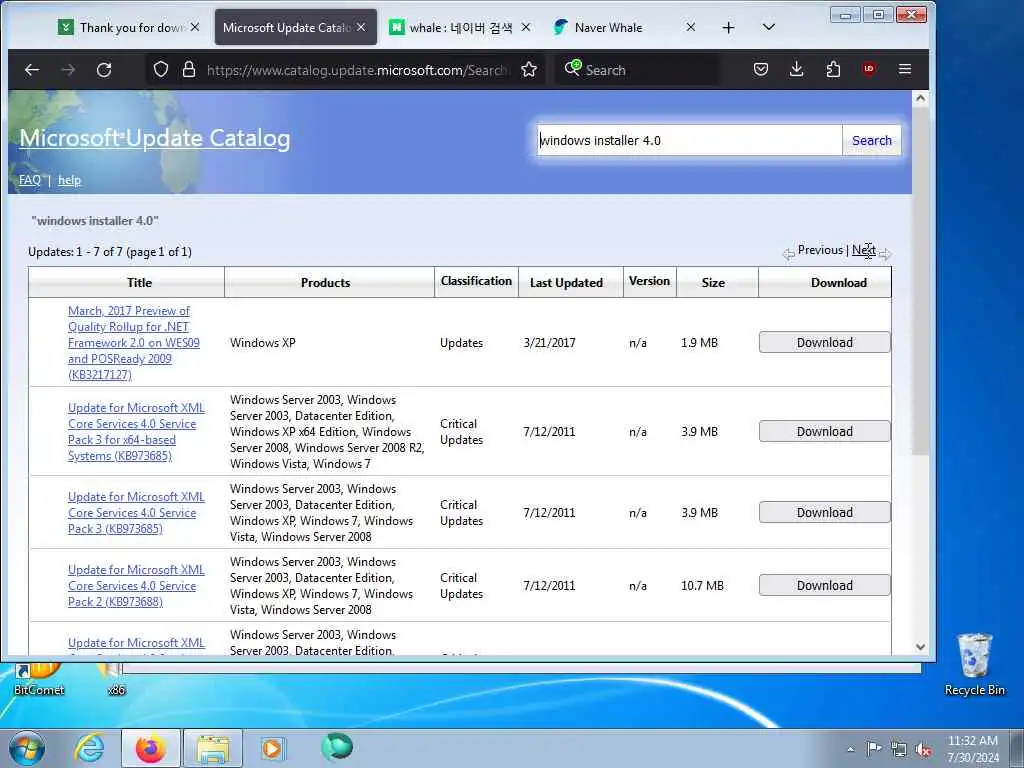Image resolution: width=1024 pixels, height=768 pixels.
Task: Sort by the Classification column header
Action: coord(476,281)
